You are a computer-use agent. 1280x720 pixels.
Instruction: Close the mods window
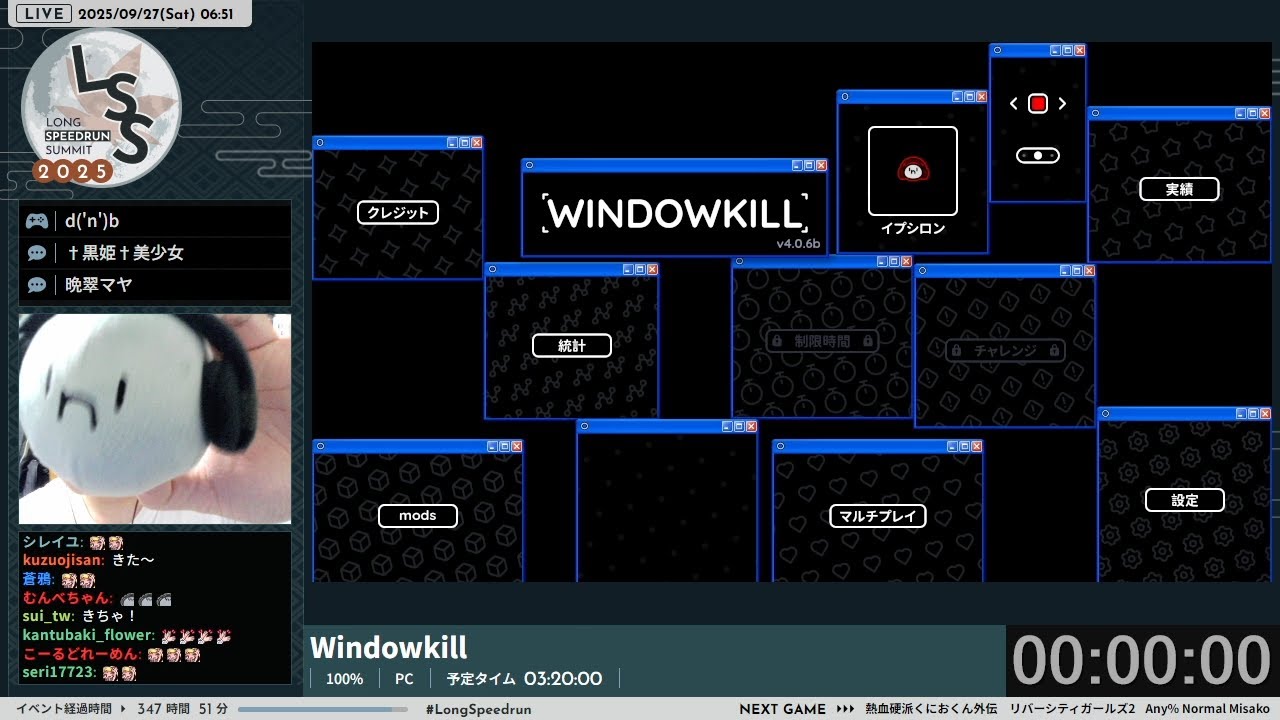click(x=517, y=446)
